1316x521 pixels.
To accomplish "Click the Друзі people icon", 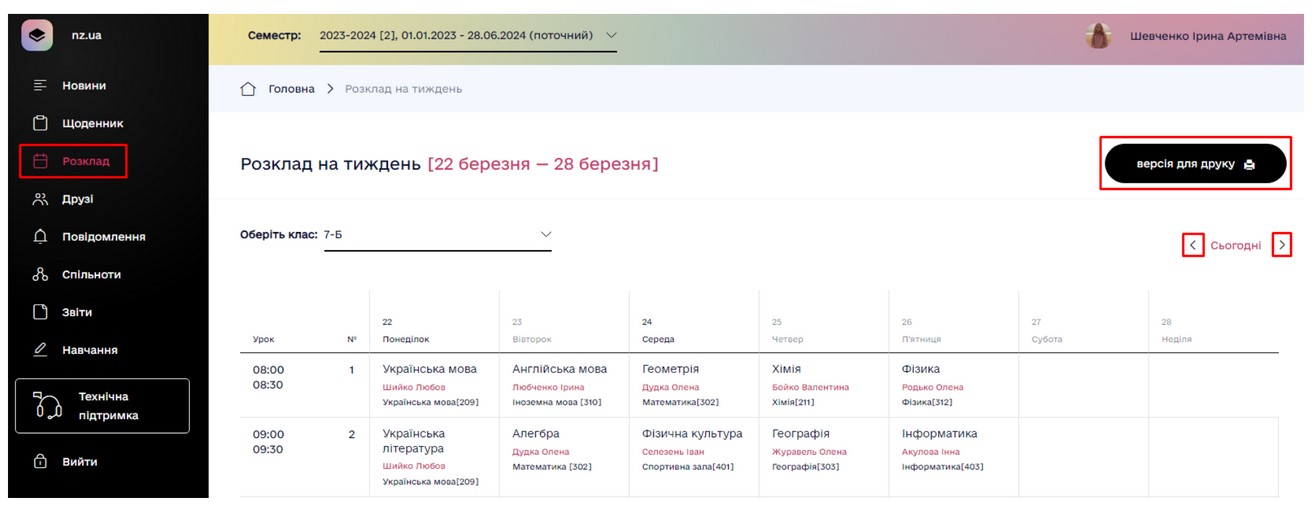I will click(40, 199).
